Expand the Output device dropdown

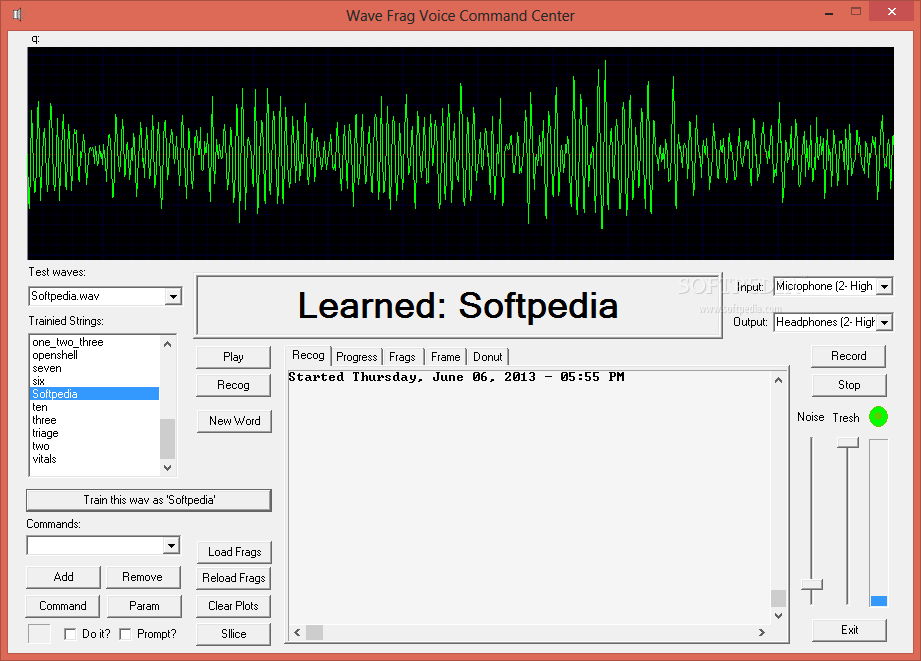click(884, 322)
